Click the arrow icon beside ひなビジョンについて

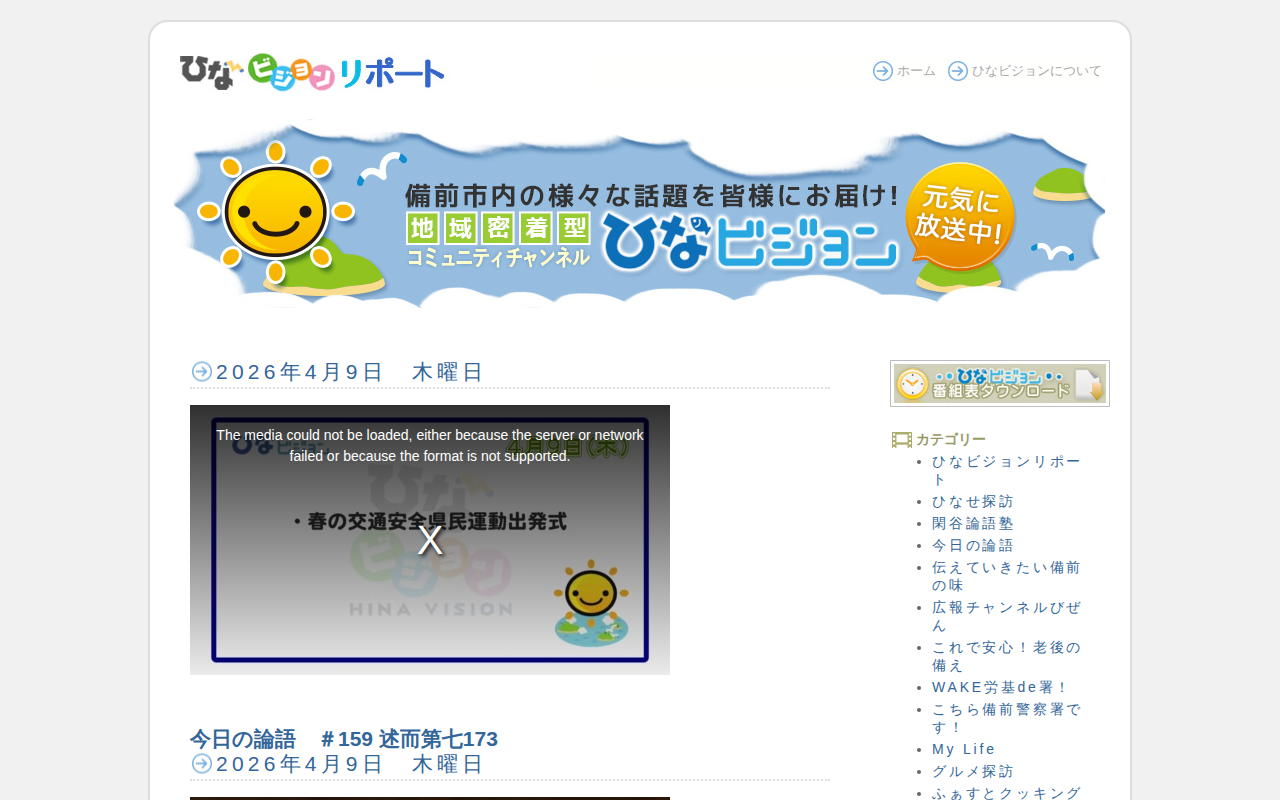(958, 71)
